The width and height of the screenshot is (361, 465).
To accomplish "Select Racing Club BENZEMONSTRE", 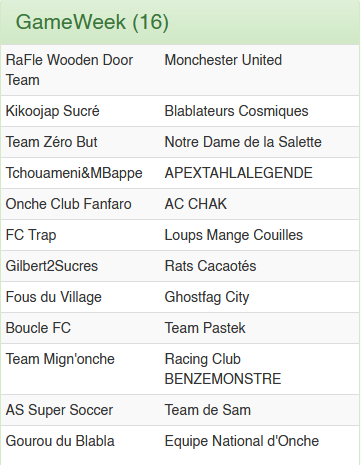I will [x=223, y=369].
